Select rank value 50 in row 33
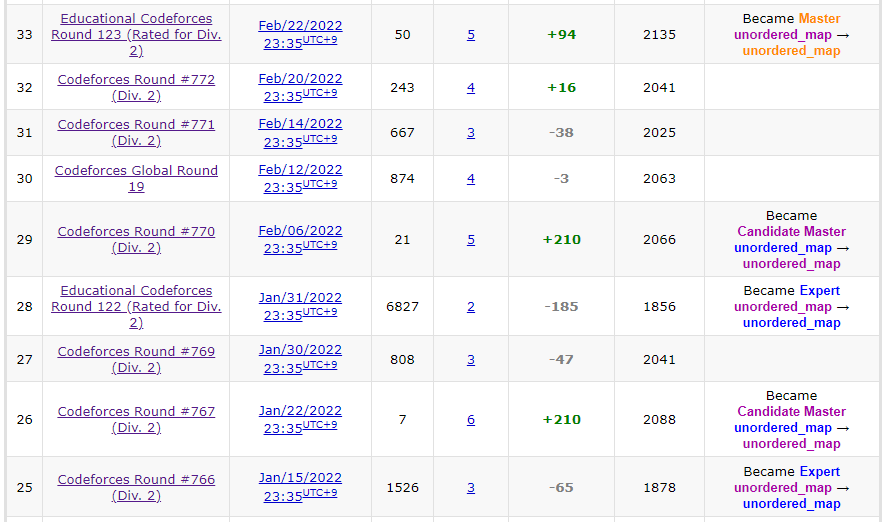 (402, 34)
